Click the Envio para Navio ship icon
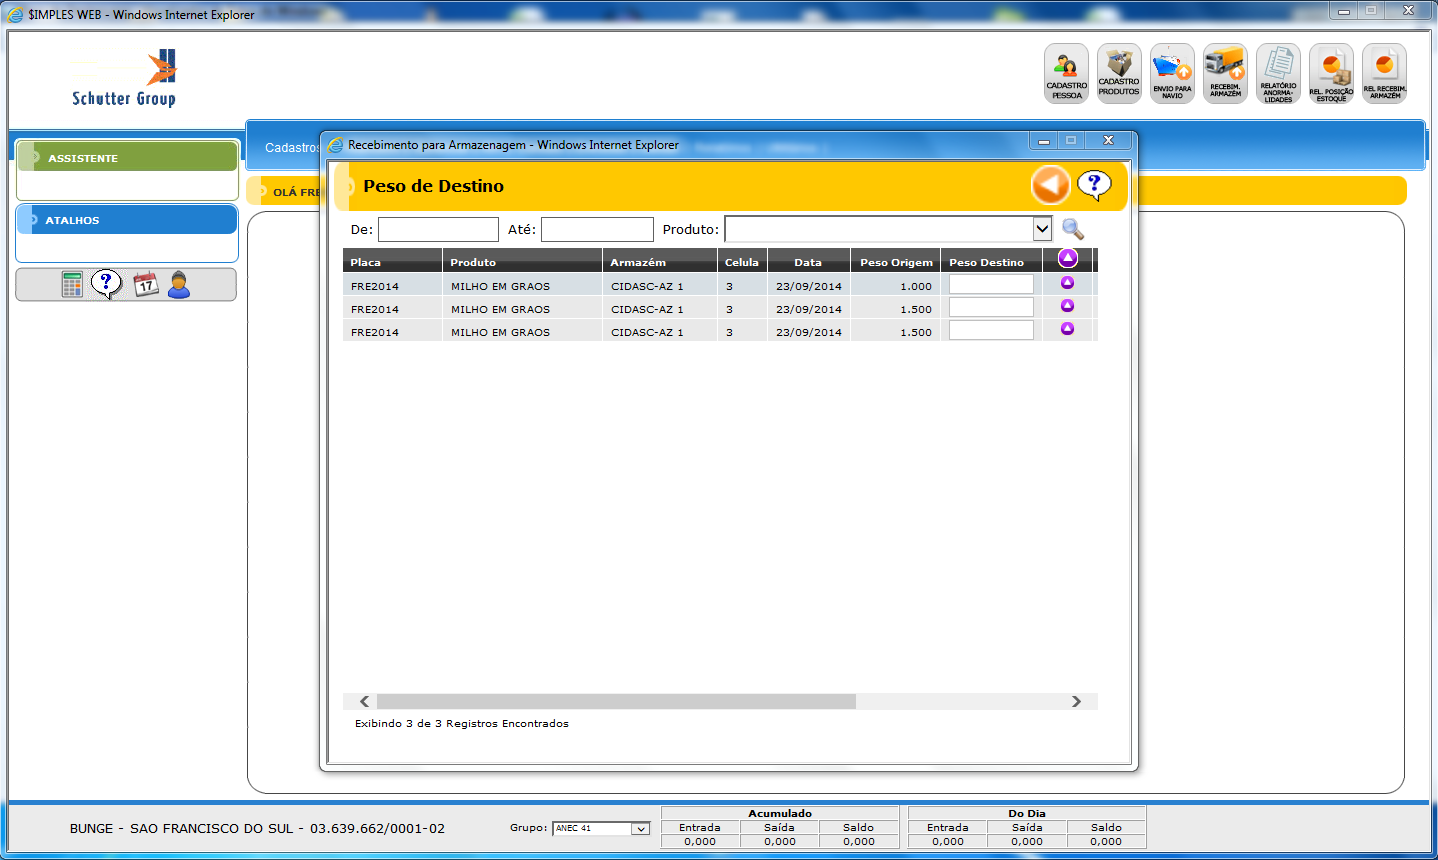The image size is (1438, 860). click(x=1172, y=73)
